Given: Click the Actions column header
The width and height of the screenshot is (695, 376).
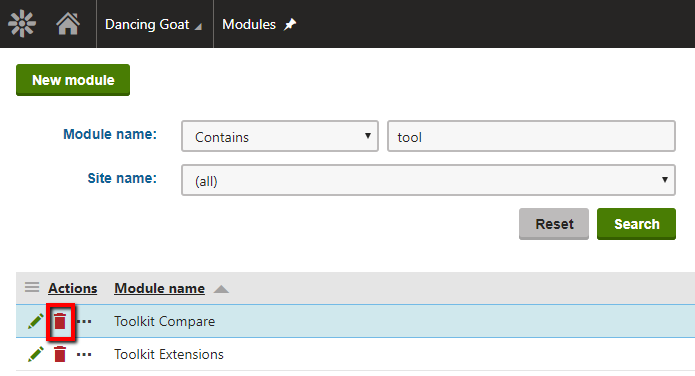Looking at the screenshot, I should (x=73, y=288).
